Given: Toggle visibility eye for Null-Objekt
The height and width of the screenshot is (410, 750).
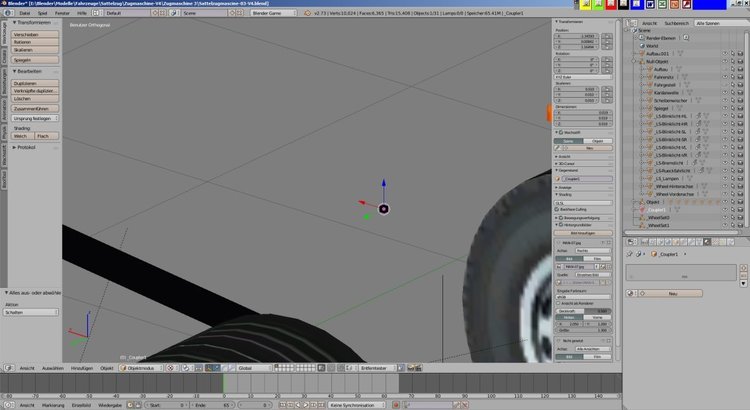Looking at the screenshot, I should click(725, 62).
